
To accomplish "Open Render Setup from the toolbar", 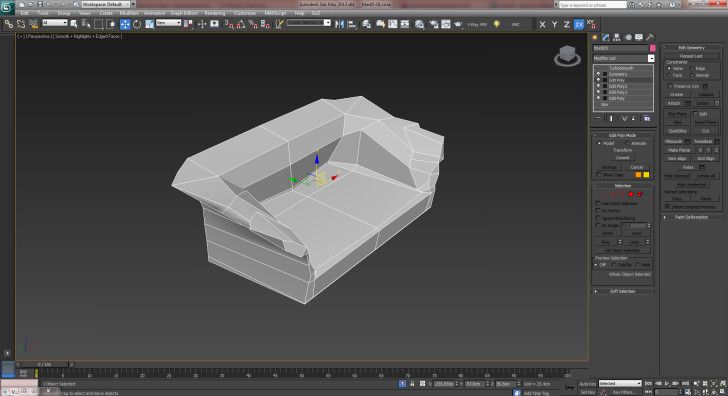I will click(x=434, y=24).
